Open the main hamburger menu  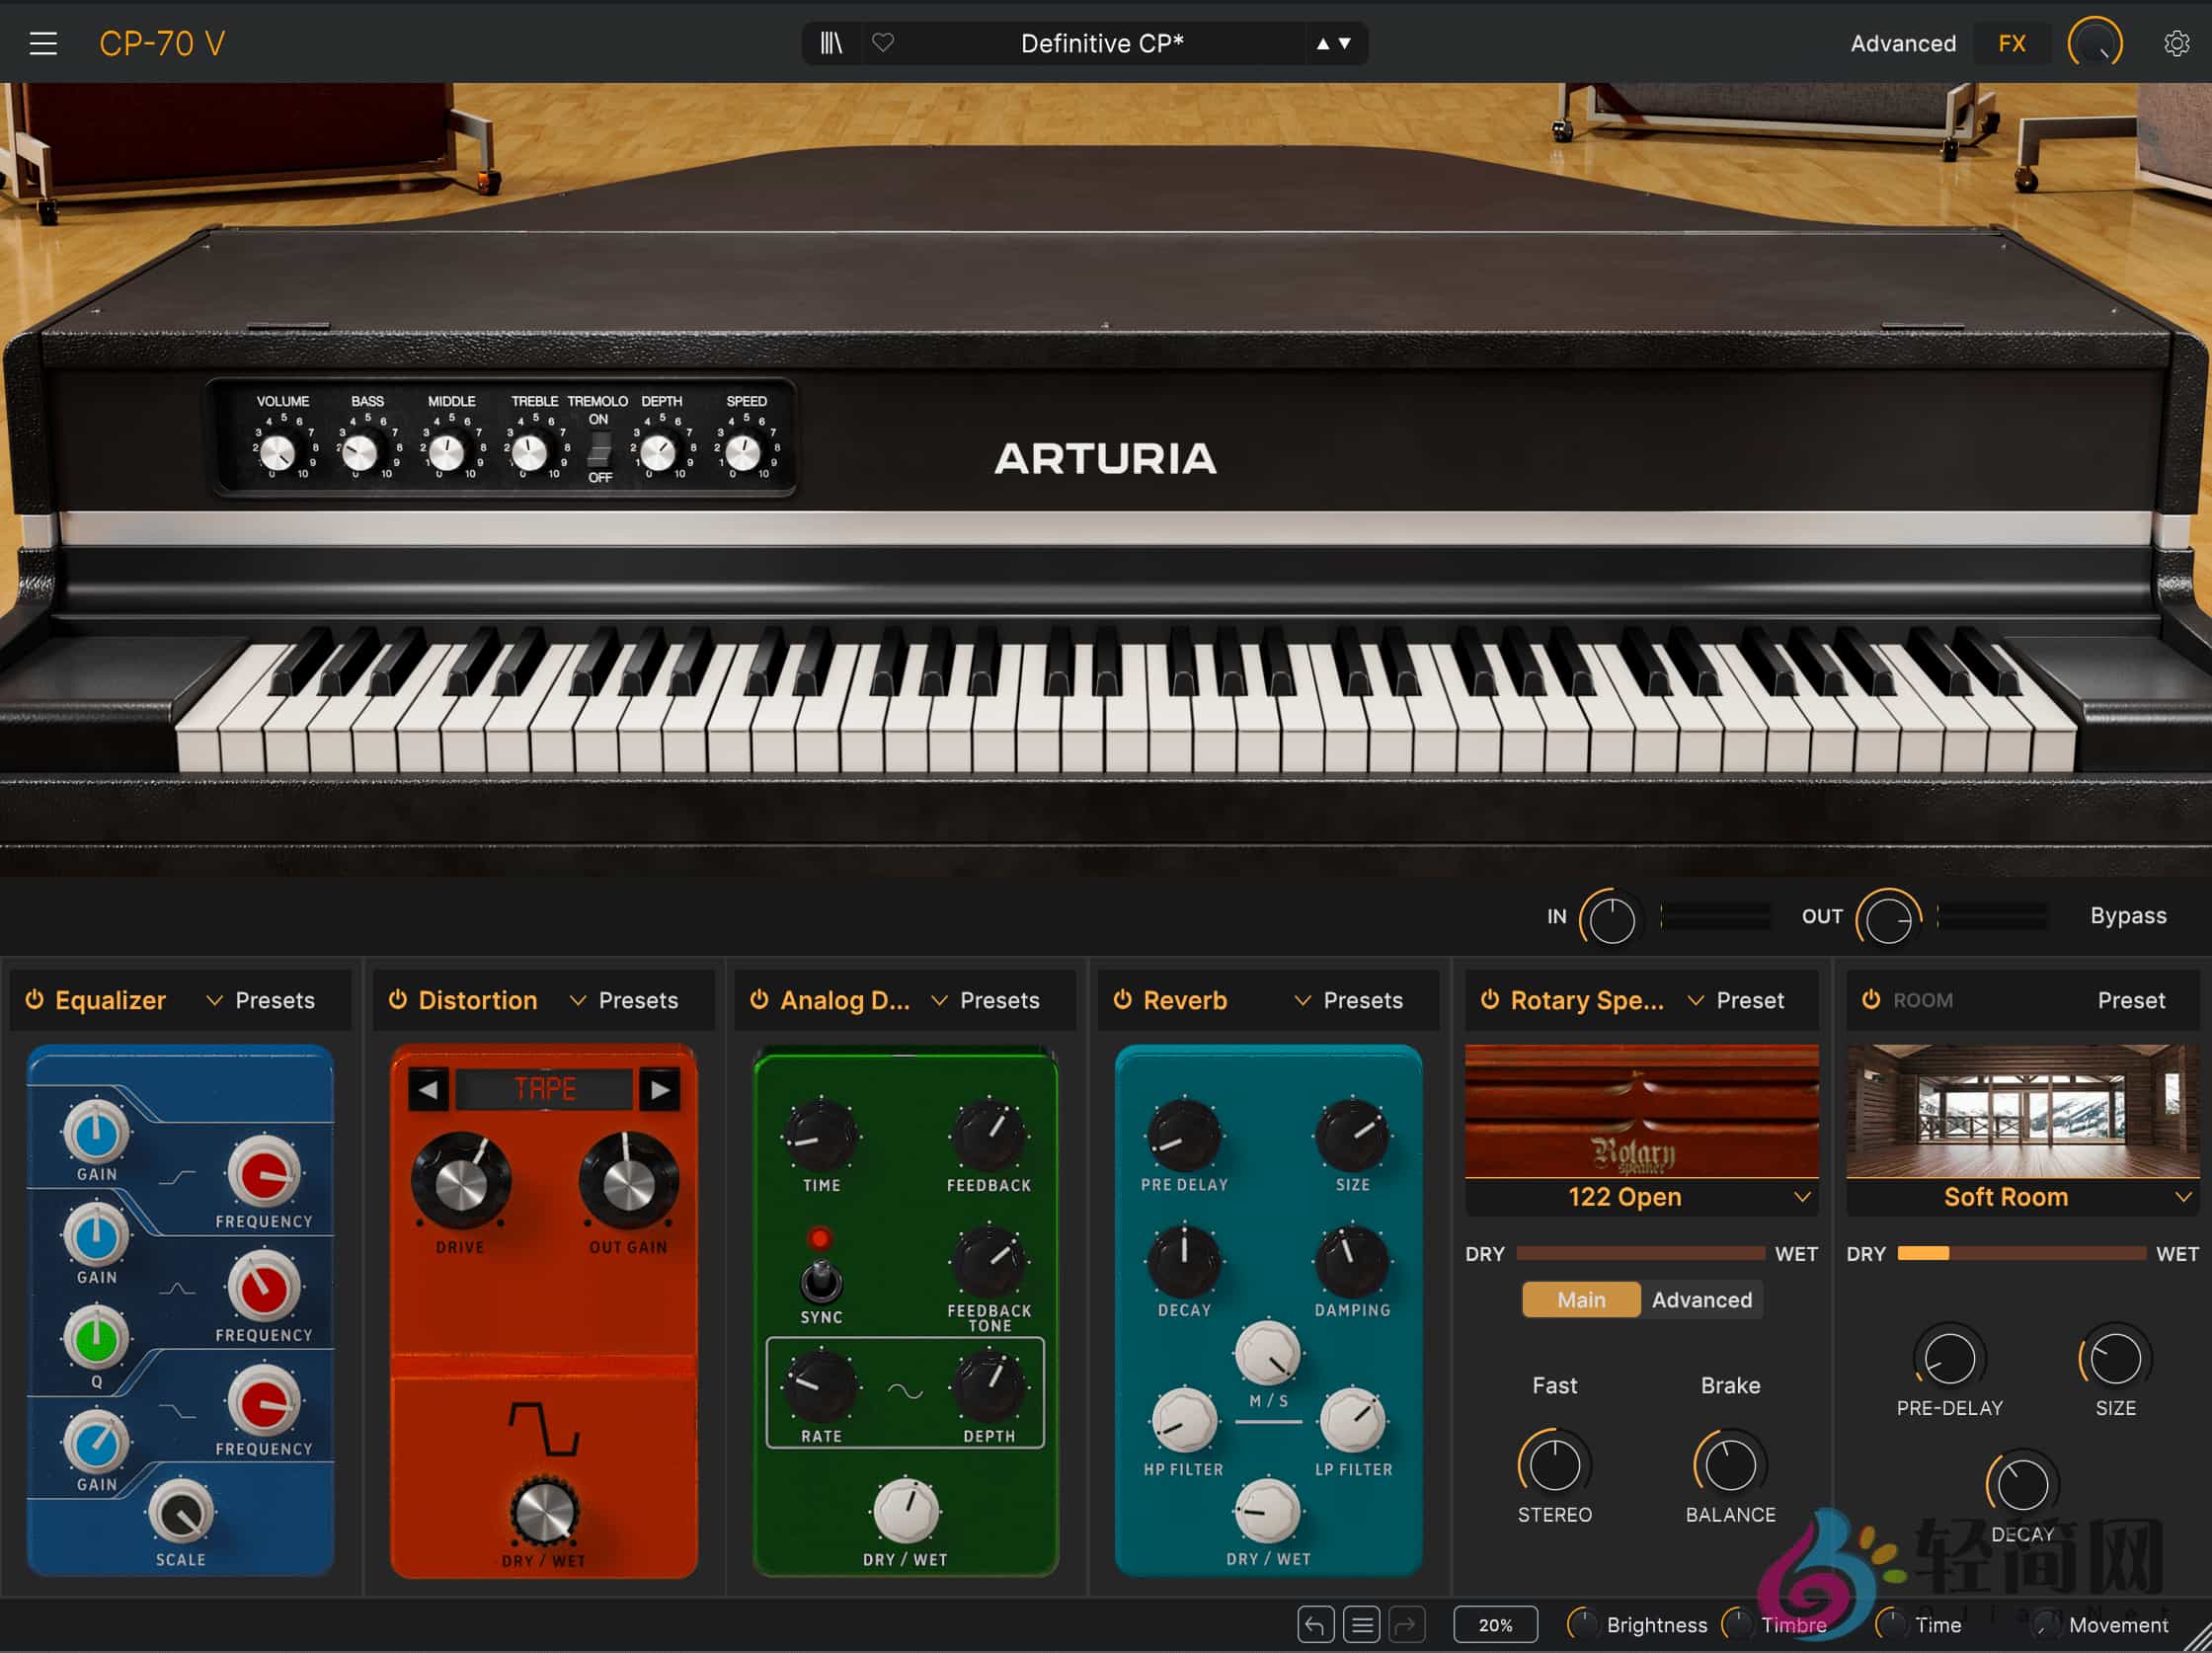pos(42,43)
